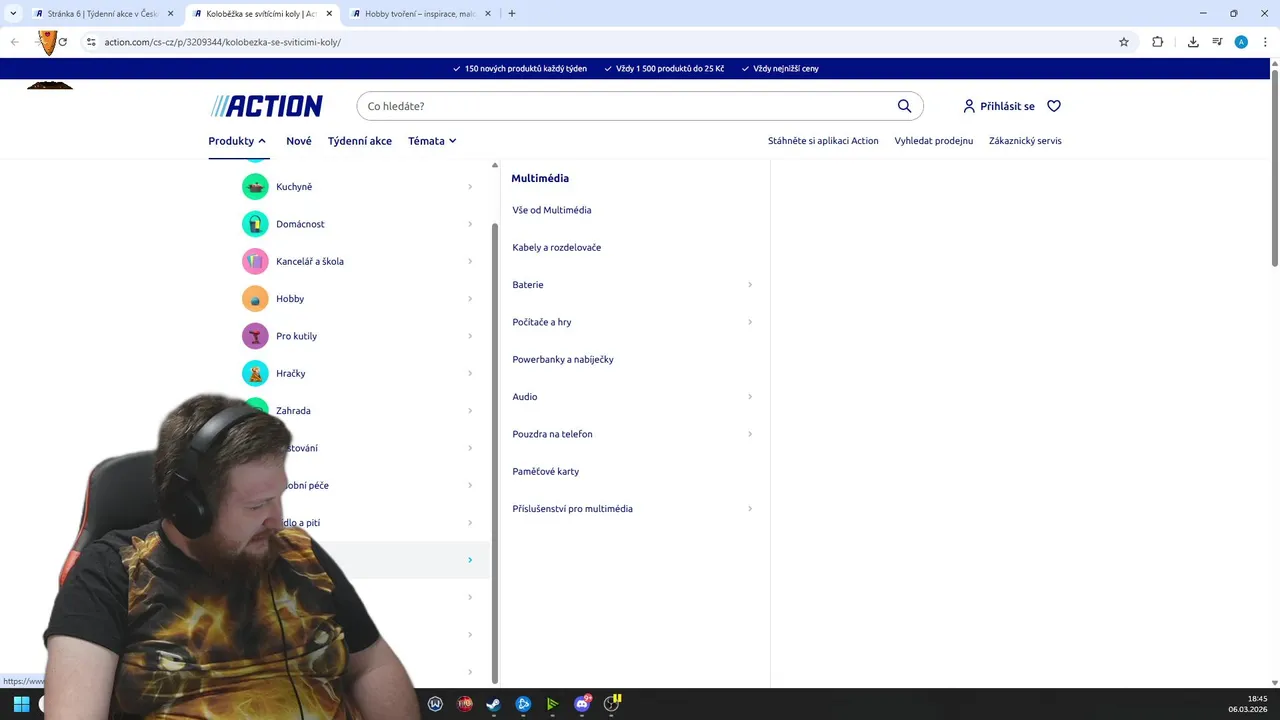Click the Multimédia heading

pyautogui.click(x=540, y=178)
